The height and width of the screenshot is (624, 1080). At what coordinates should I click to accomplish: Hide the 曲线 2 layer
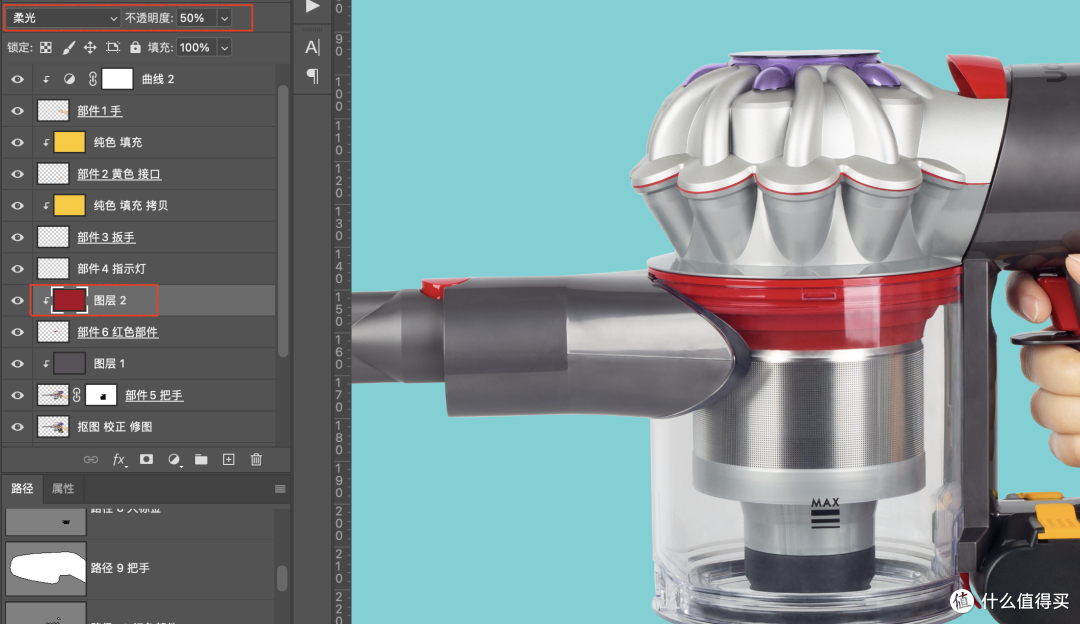pyautogui.click(x=18, y=79)
